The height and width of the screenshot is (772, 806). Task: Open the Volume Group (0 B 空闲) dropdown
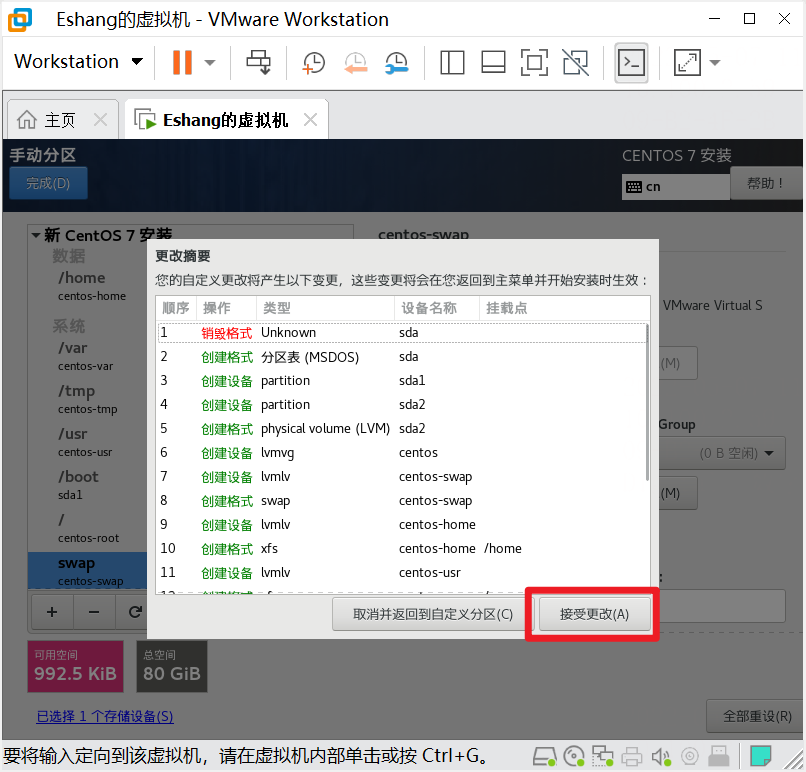(x=722, y=453)
